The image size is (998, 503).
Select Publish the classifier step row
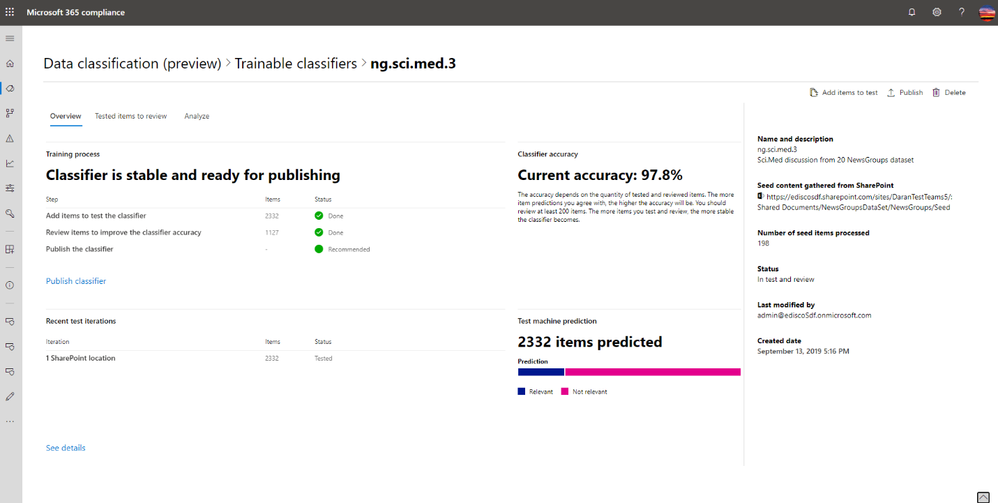pyautogui.click(x=275, y=249)
